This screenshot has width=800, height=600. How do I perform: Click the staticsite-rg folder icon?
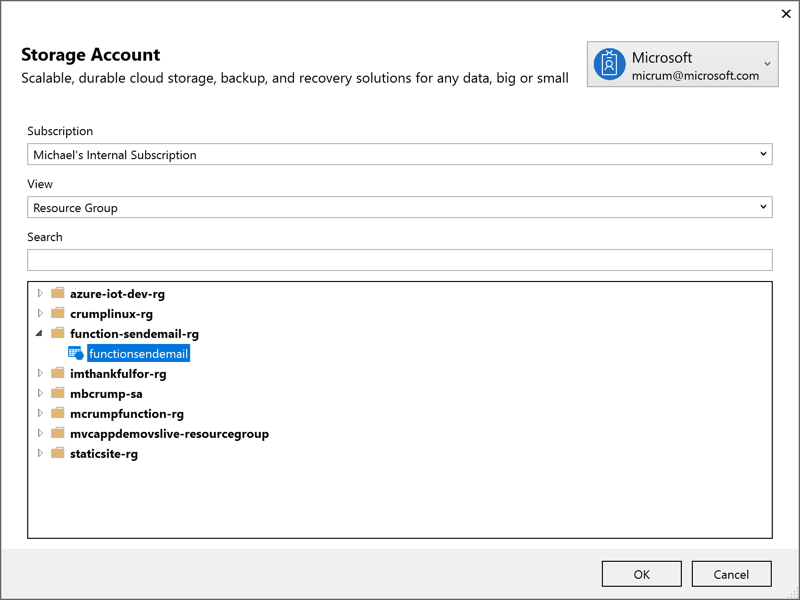(58, 453)
